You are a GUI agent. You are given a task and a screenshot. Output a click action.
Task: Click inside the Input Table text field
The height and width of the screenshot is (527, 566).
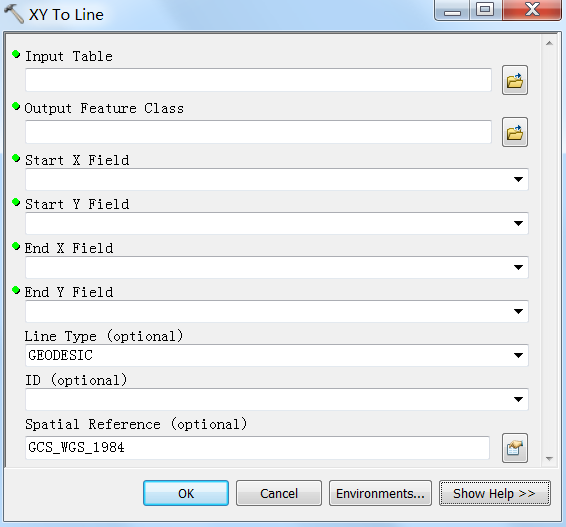(x=258, y=80)
